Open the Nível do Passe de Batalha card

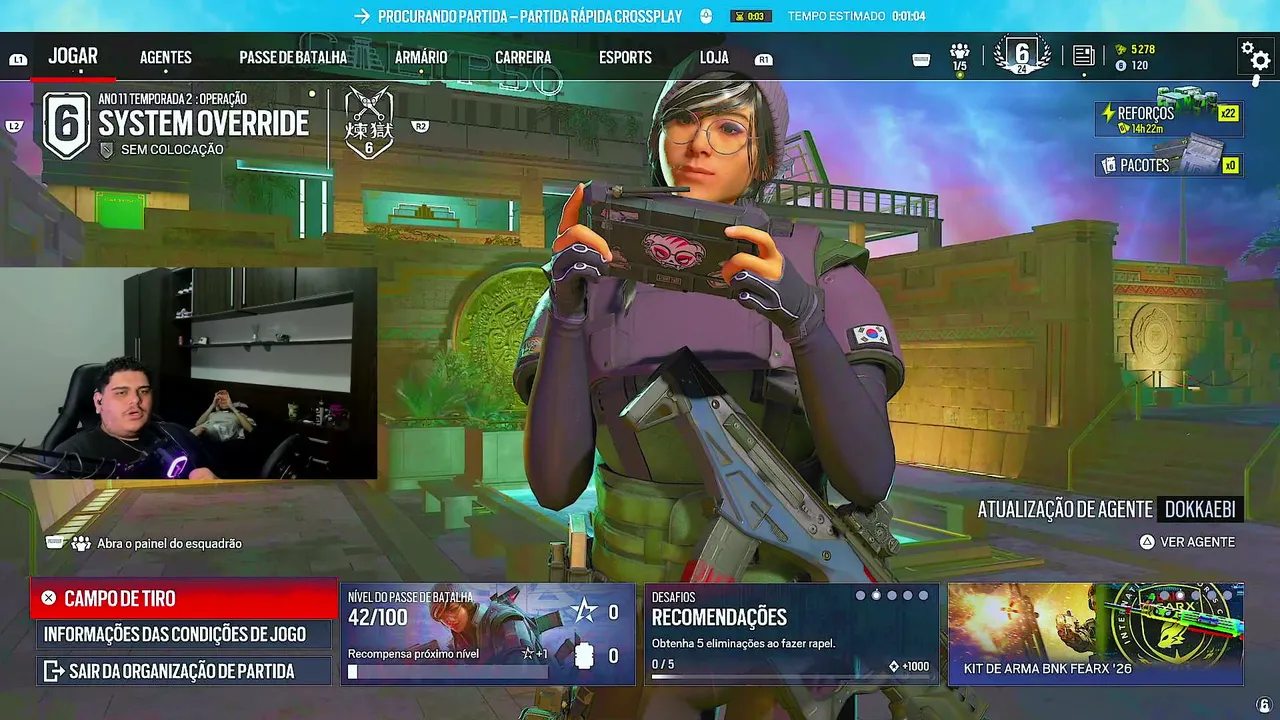488,634
